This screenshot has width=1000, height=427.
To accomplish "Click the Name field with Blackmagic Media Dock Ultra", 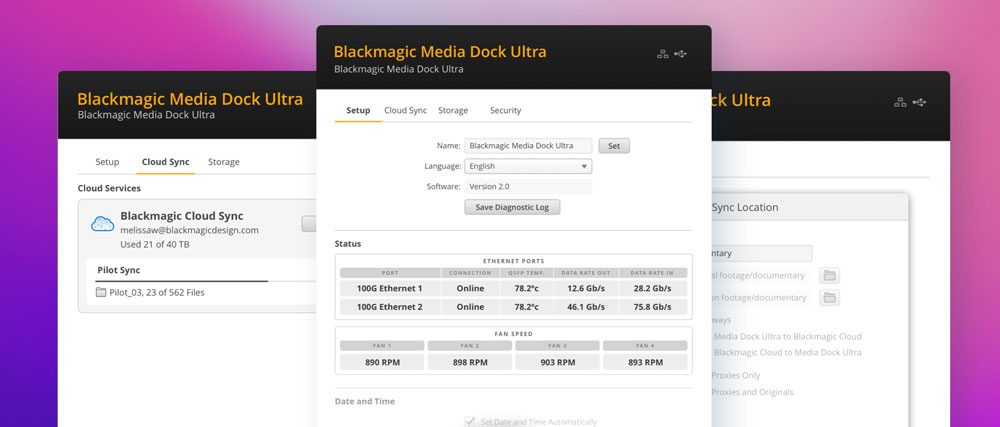I will click(528, 146).
